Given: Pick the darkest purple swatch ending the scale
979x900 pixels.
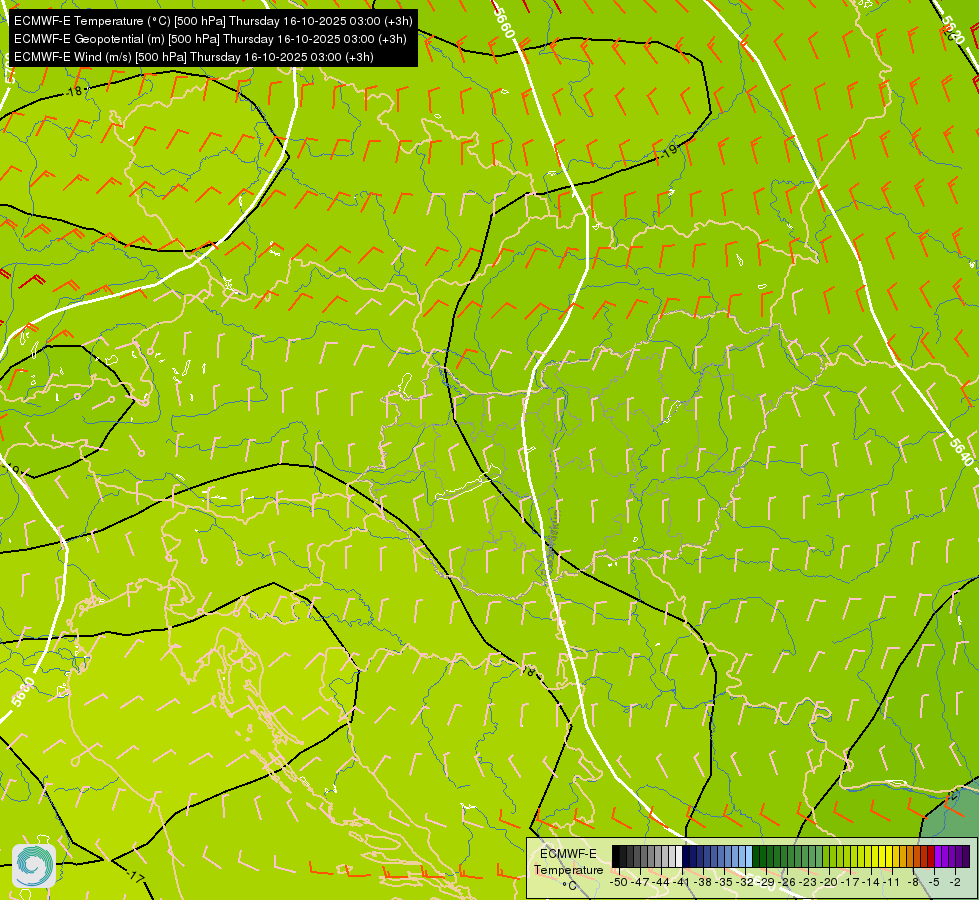Looking at the screenshot, I should pyautogui.click(x=967, y=856).
